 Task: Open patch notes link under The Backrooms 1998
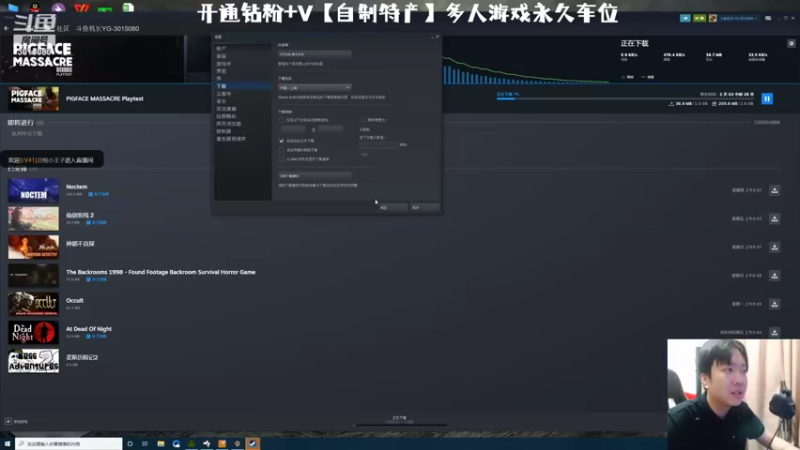97,280
